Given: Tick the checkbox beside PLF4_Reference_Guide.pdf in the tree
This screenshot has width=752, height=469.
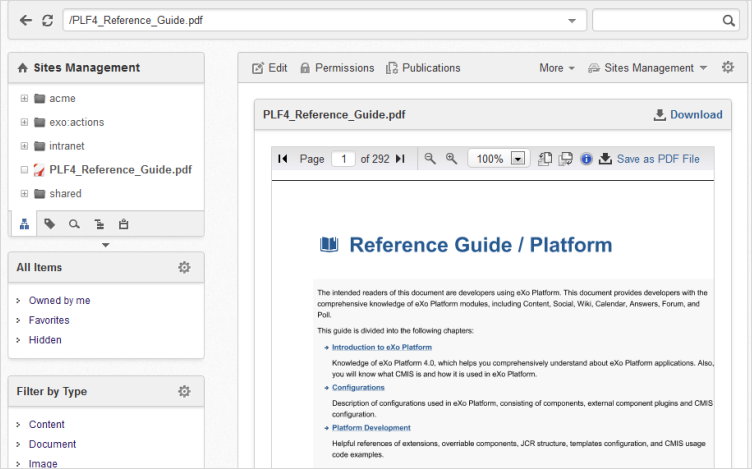Looking at the screenshot, I should (24, 170).
